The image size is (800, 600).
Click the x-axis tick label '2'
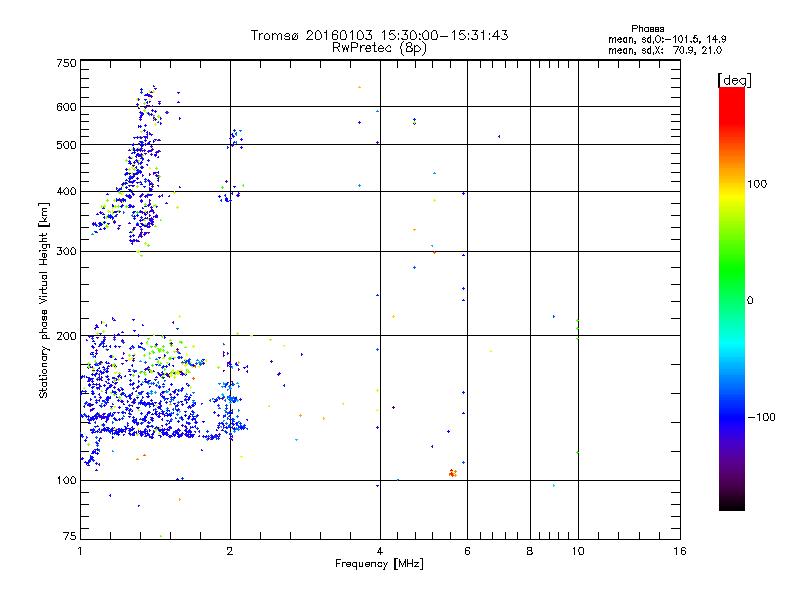click(x=230, y=551)
